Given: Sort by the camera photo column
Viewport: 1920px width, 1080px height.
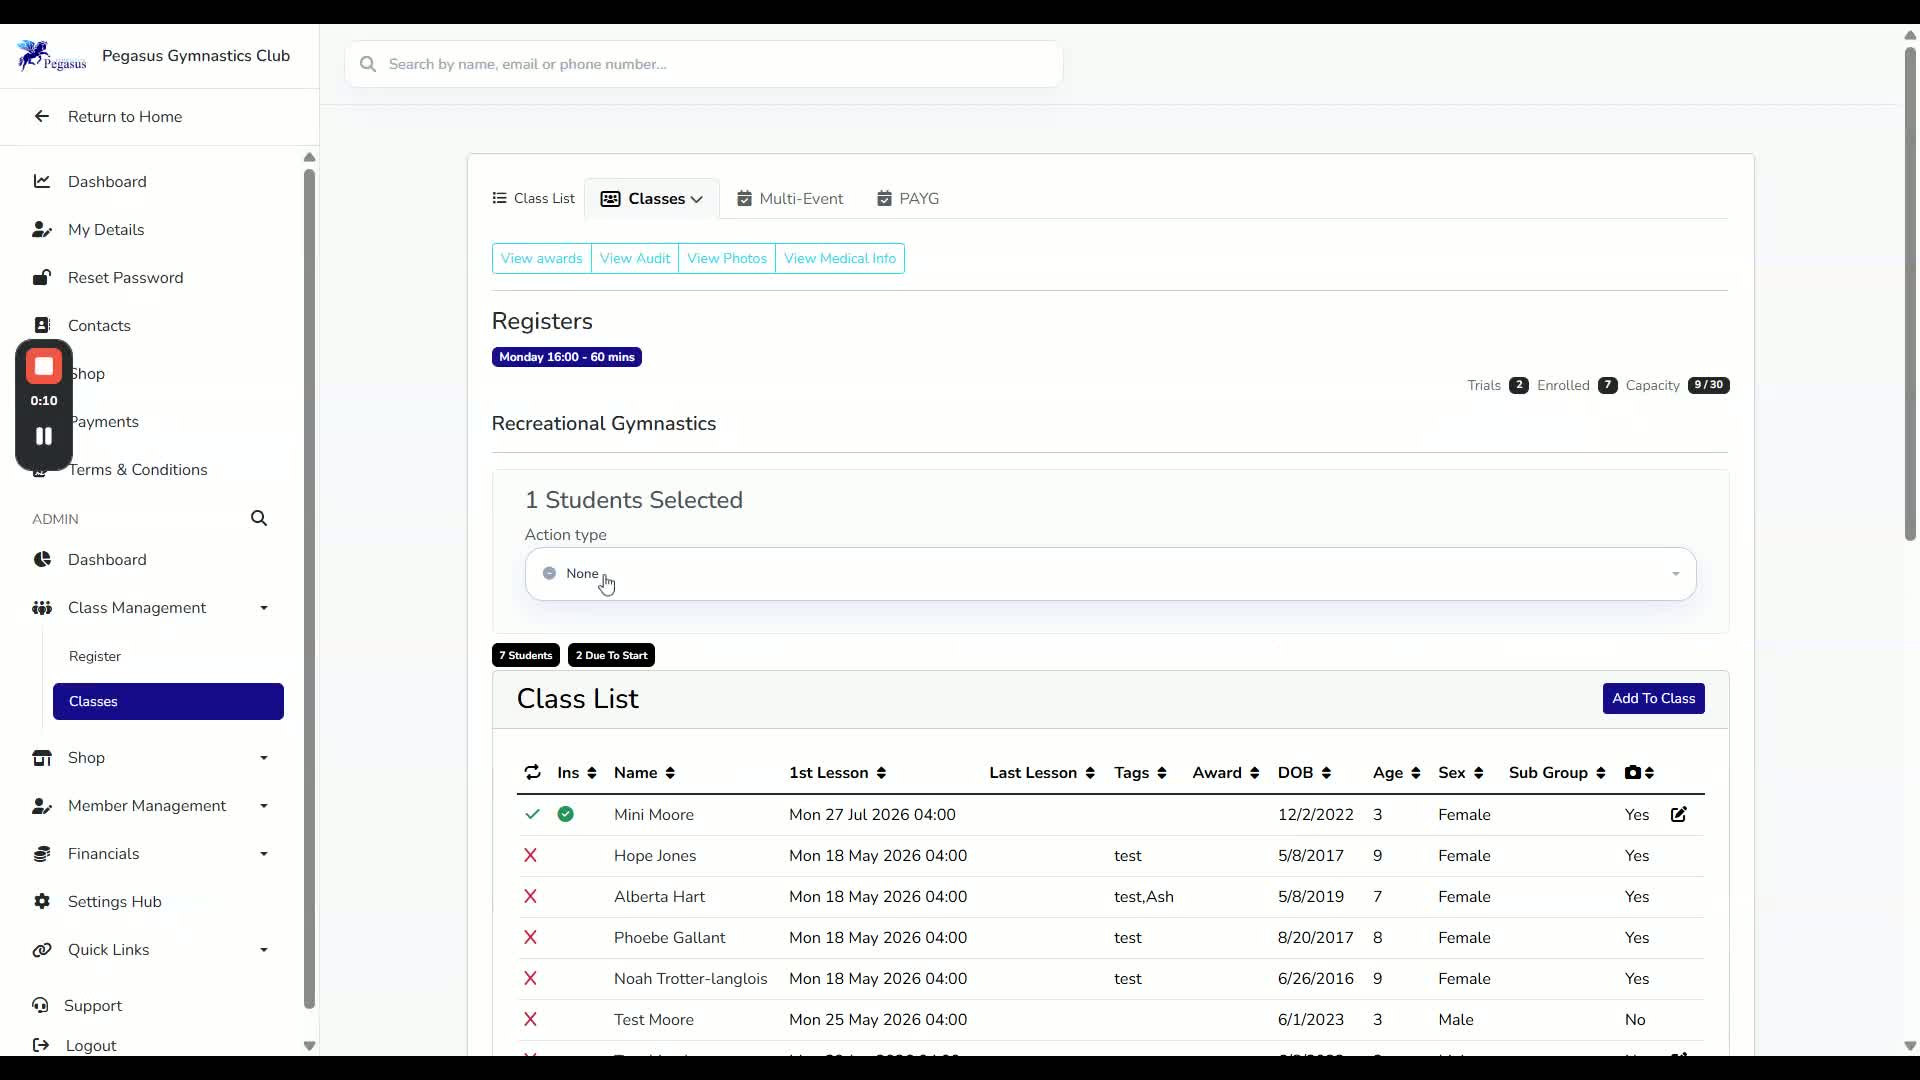Looking at the screenshot, I should 1639,772.
